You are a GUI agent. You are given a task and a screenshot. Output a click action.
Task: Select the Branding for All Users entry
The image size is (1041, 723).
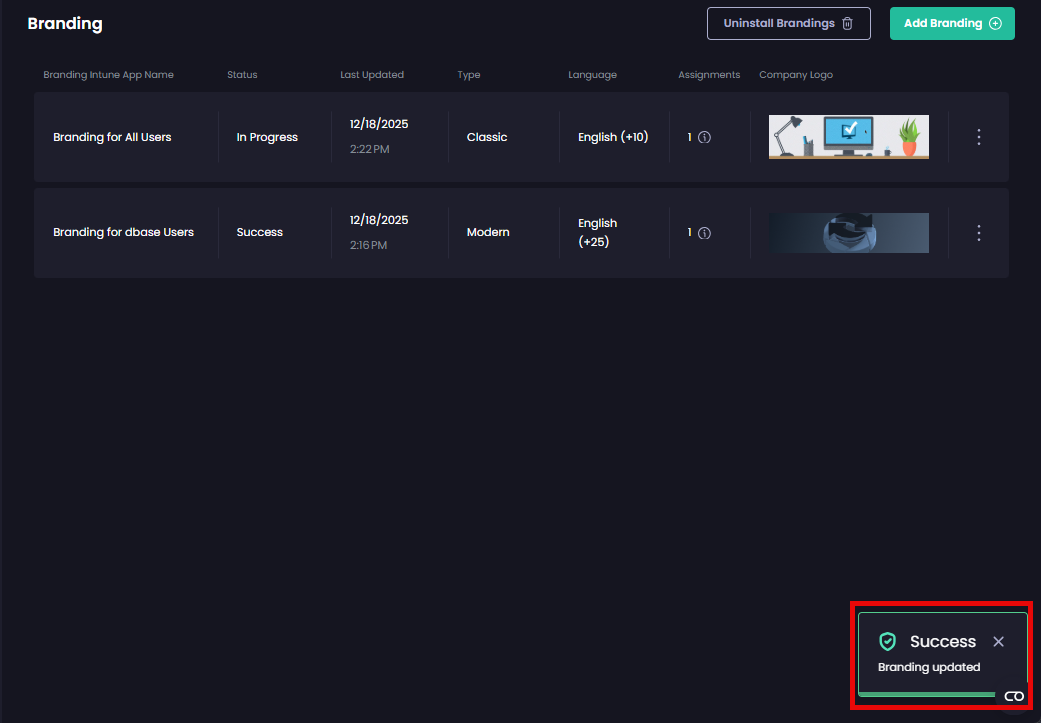[112, 137]
